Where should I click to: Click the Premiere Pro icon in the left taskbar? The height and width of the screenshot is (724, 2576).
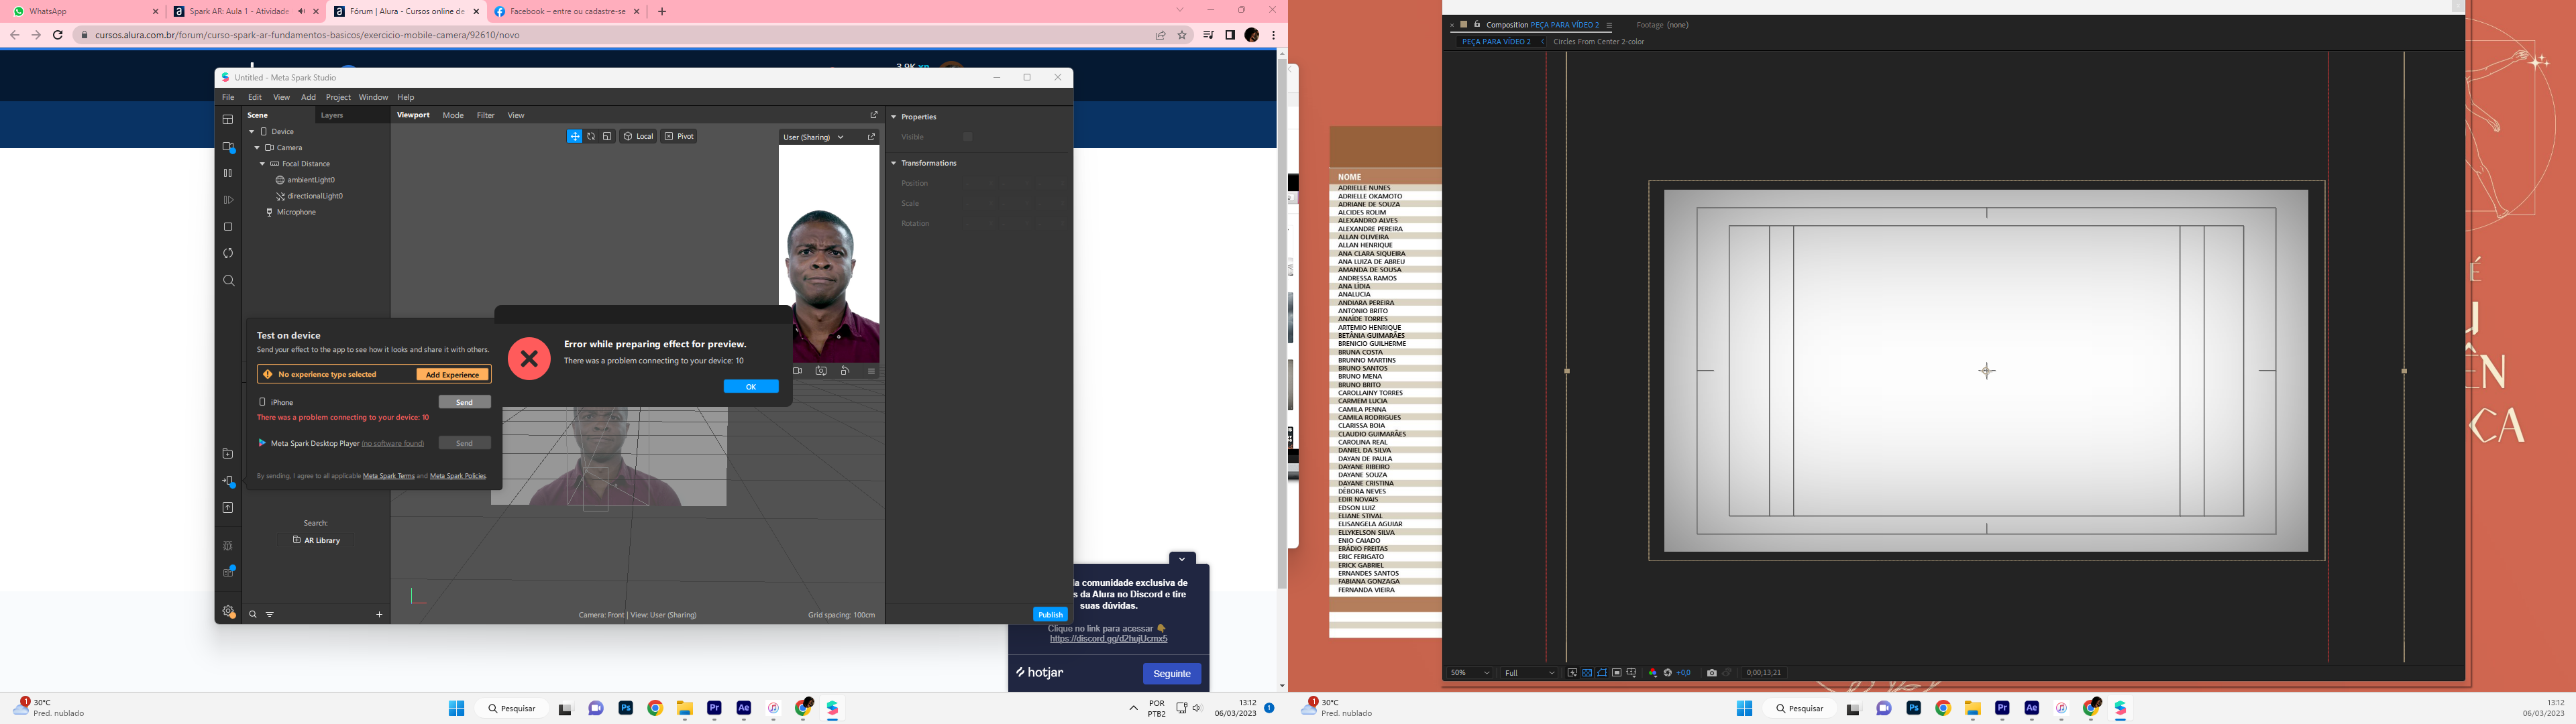[714, 708]
